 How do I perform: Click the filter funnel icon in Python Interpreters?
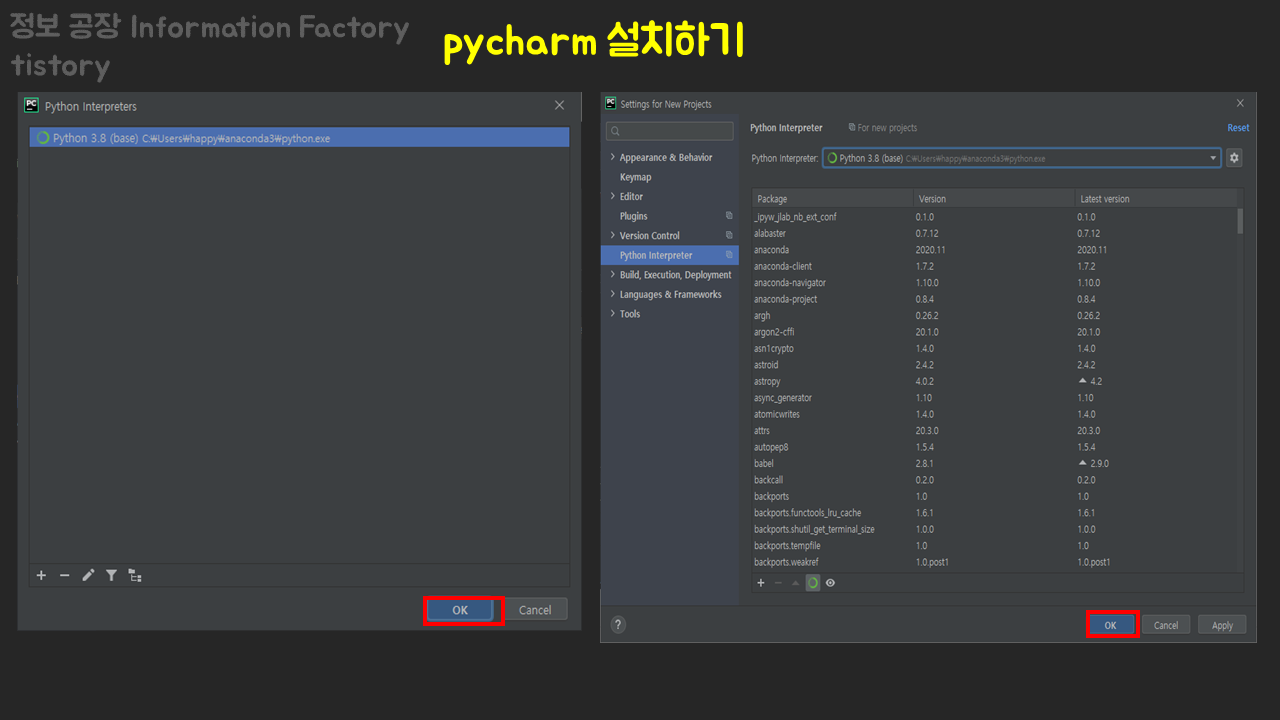click(111, 575)
